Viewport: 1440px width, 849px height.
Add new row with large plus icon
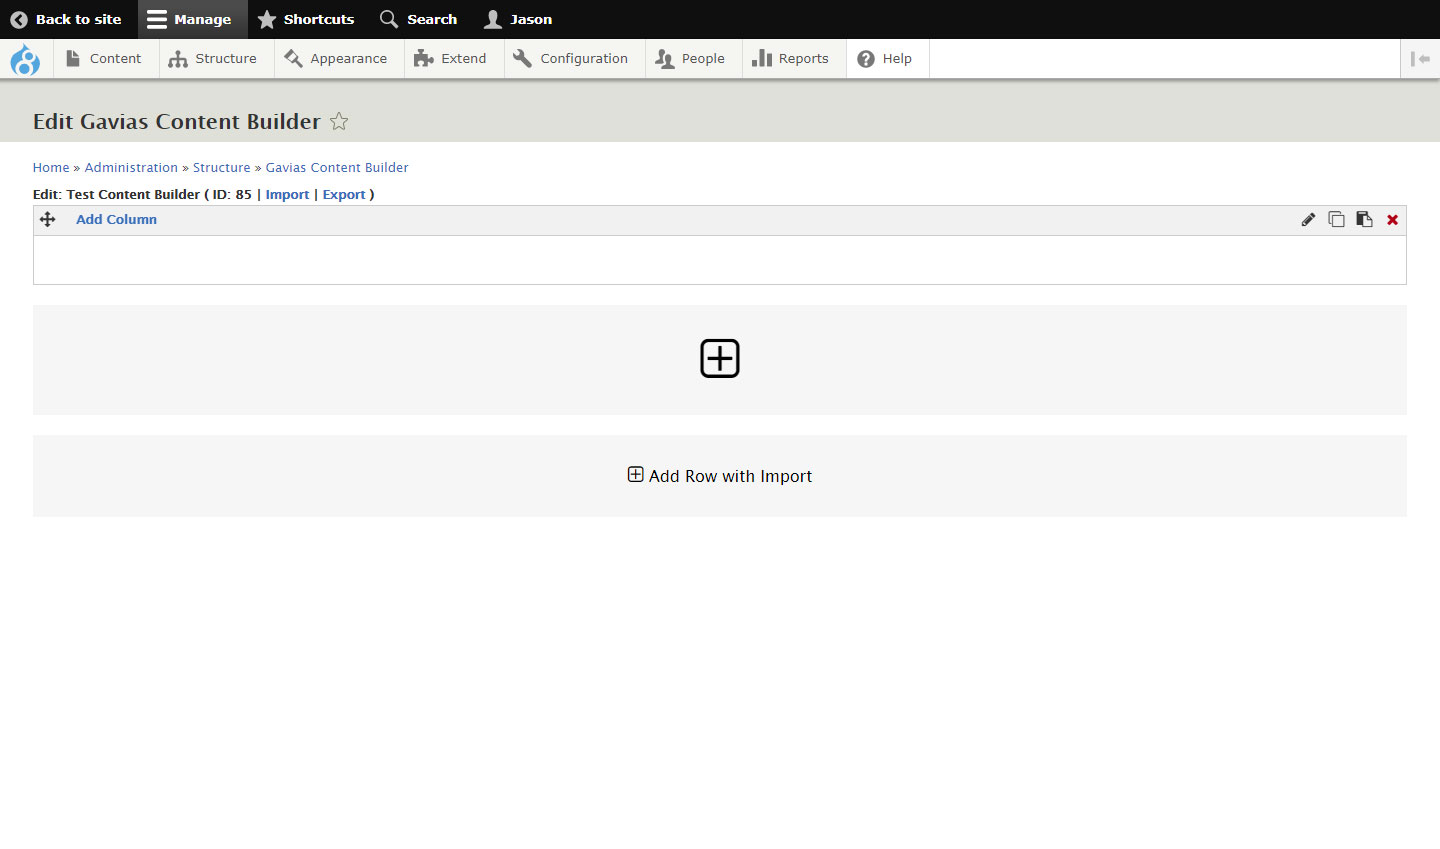720,358
